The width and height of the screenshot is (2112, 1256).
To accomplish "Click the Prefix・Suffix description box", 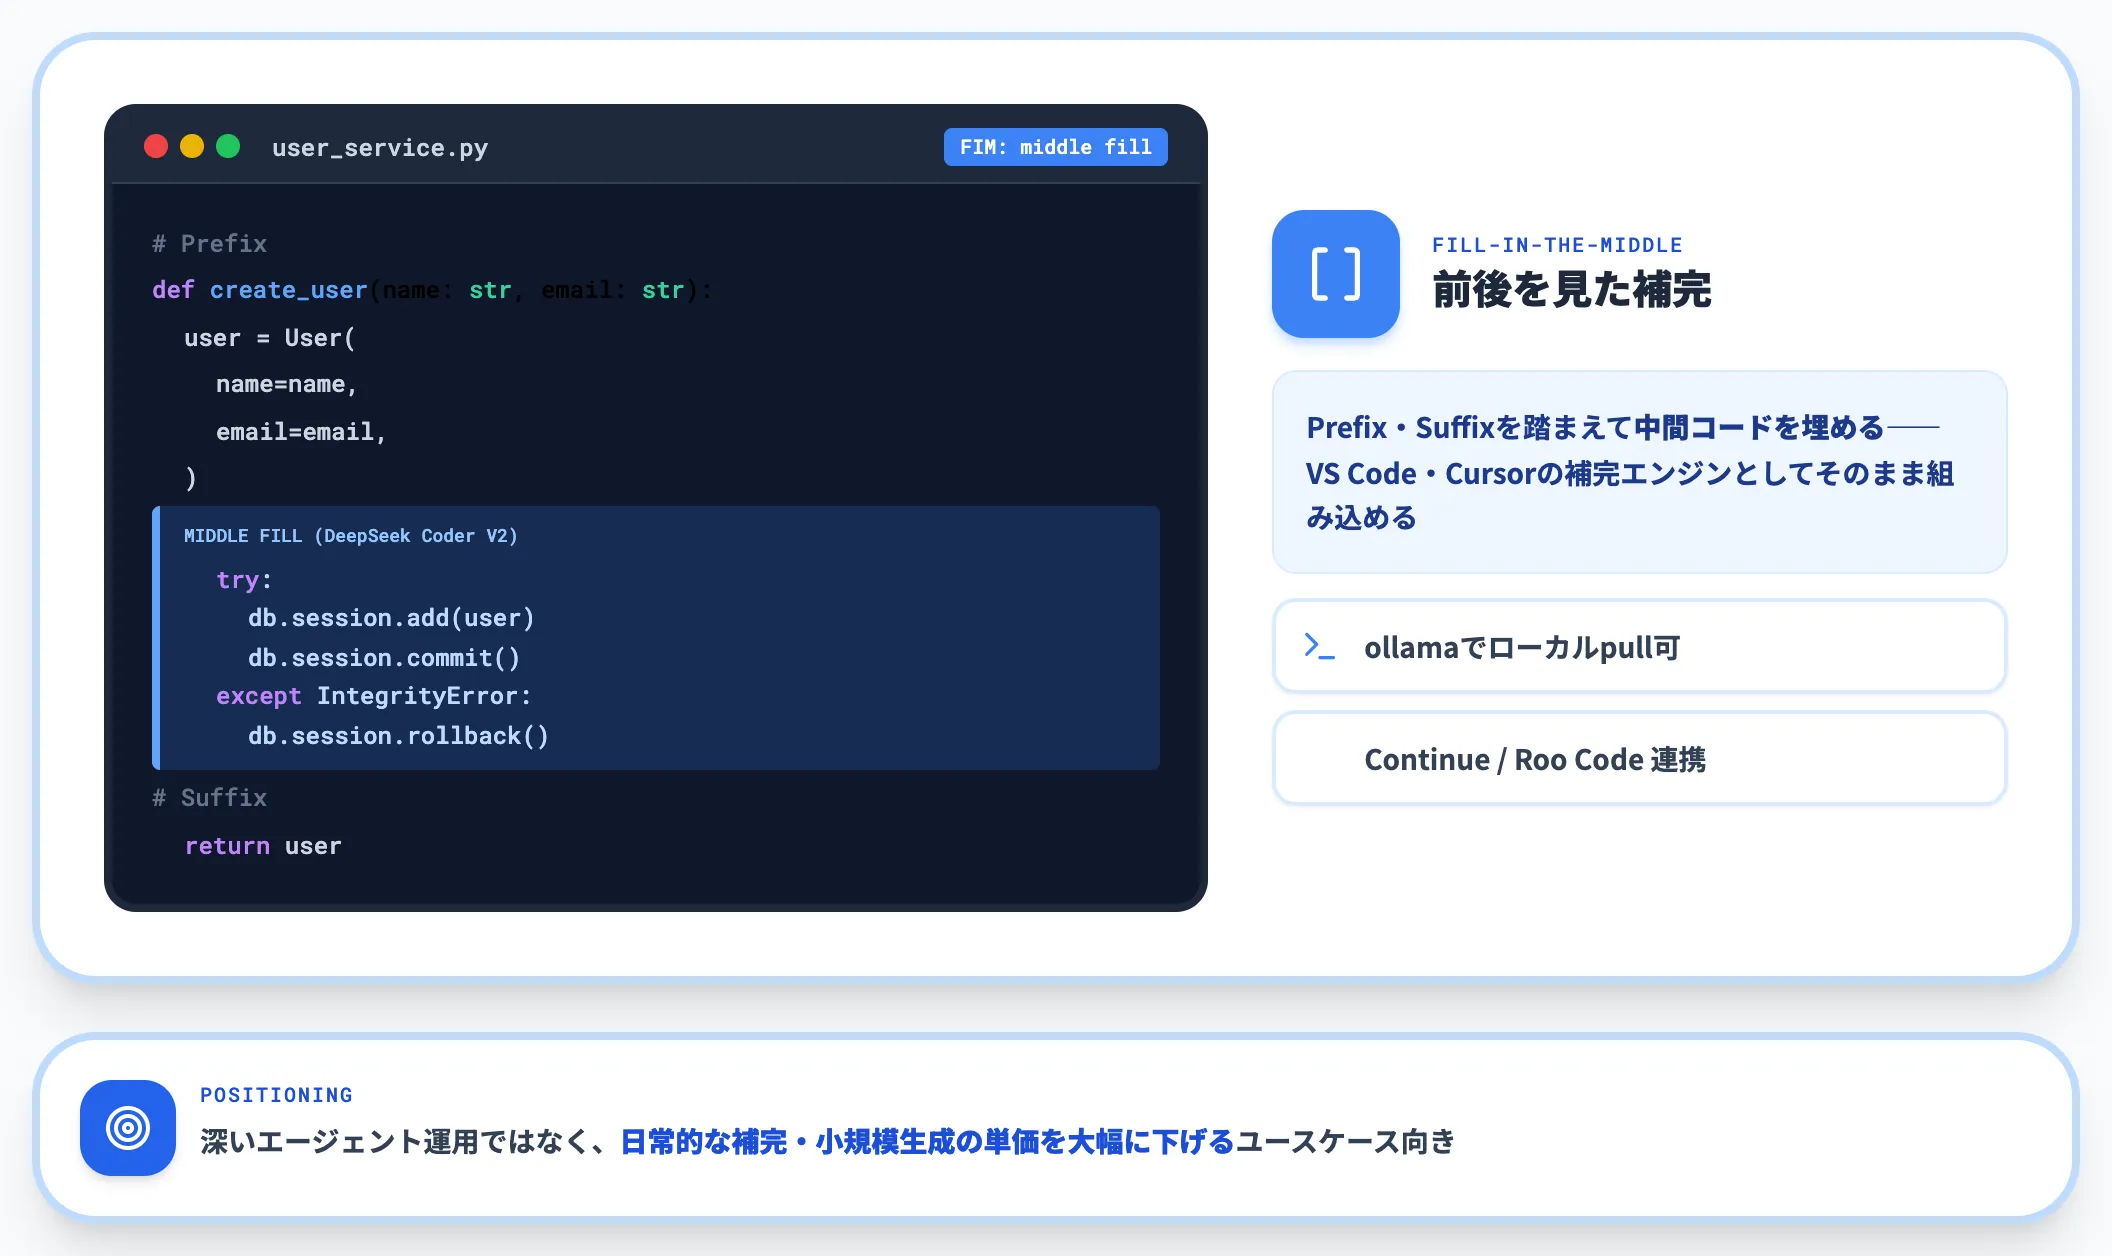I will pyautogui.click(x=1639, y=472).
